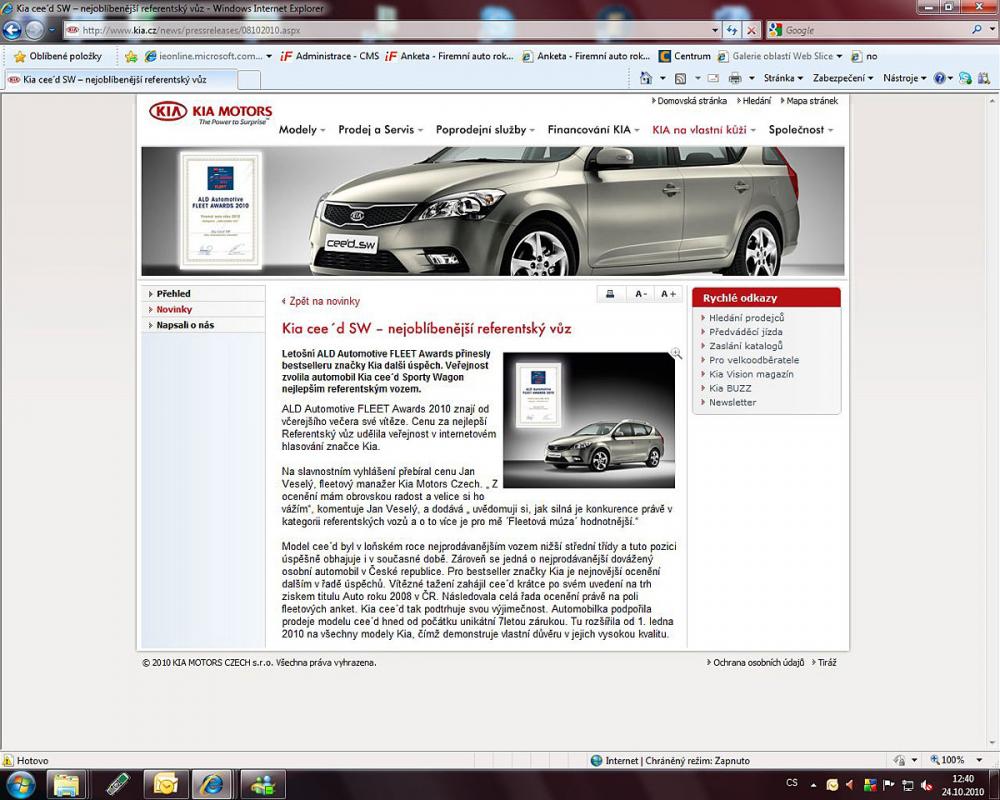Click Oblíbené položky favorites button

pyautogui.click(x=57, y=56)
